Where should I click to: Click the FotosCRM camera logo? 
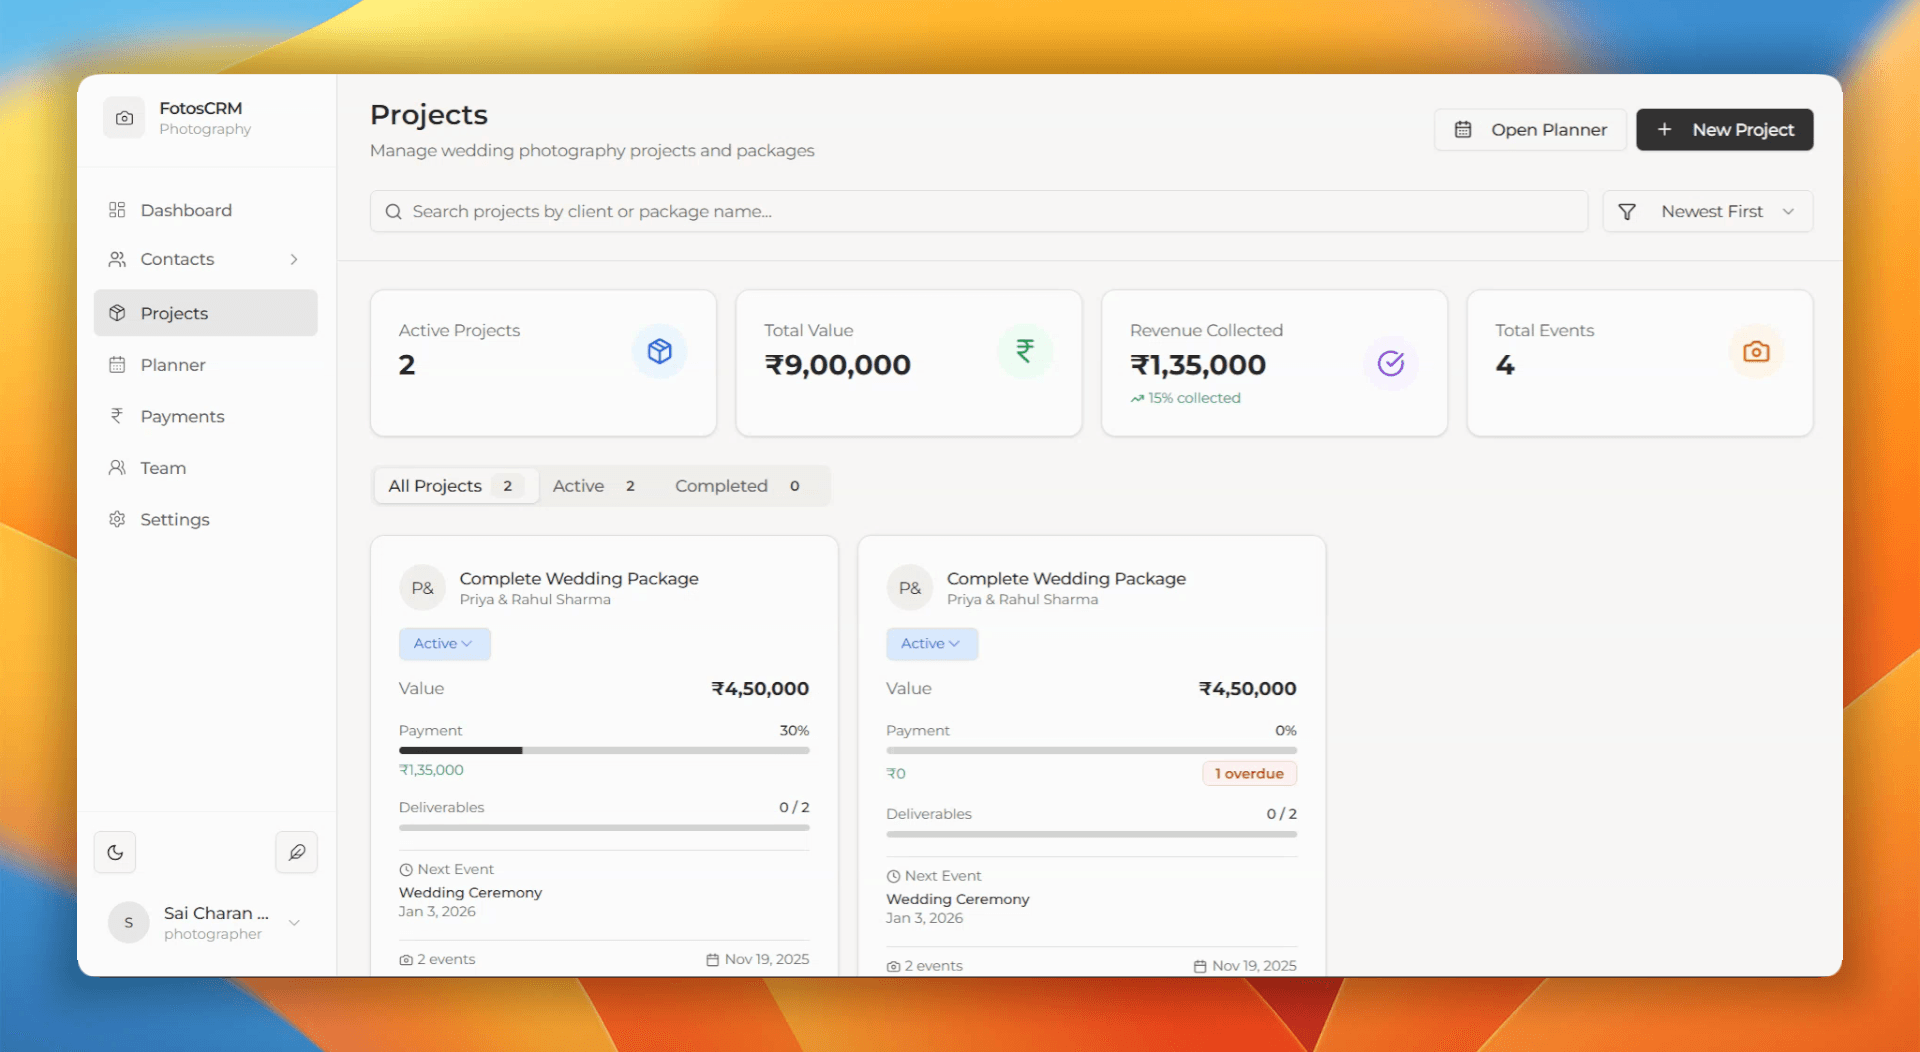[x=124, y=117]
